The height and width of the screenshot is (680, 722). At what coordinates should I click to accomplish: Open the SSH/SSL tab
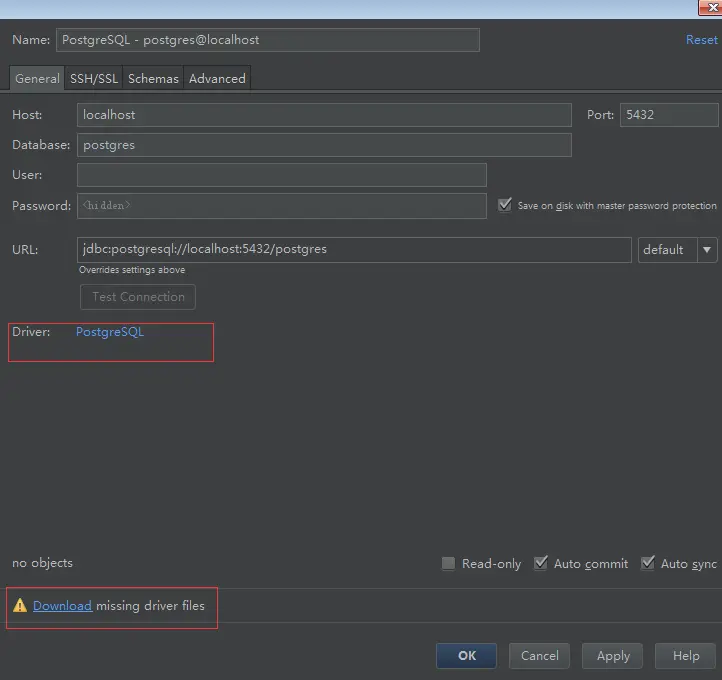pos(94,79)
